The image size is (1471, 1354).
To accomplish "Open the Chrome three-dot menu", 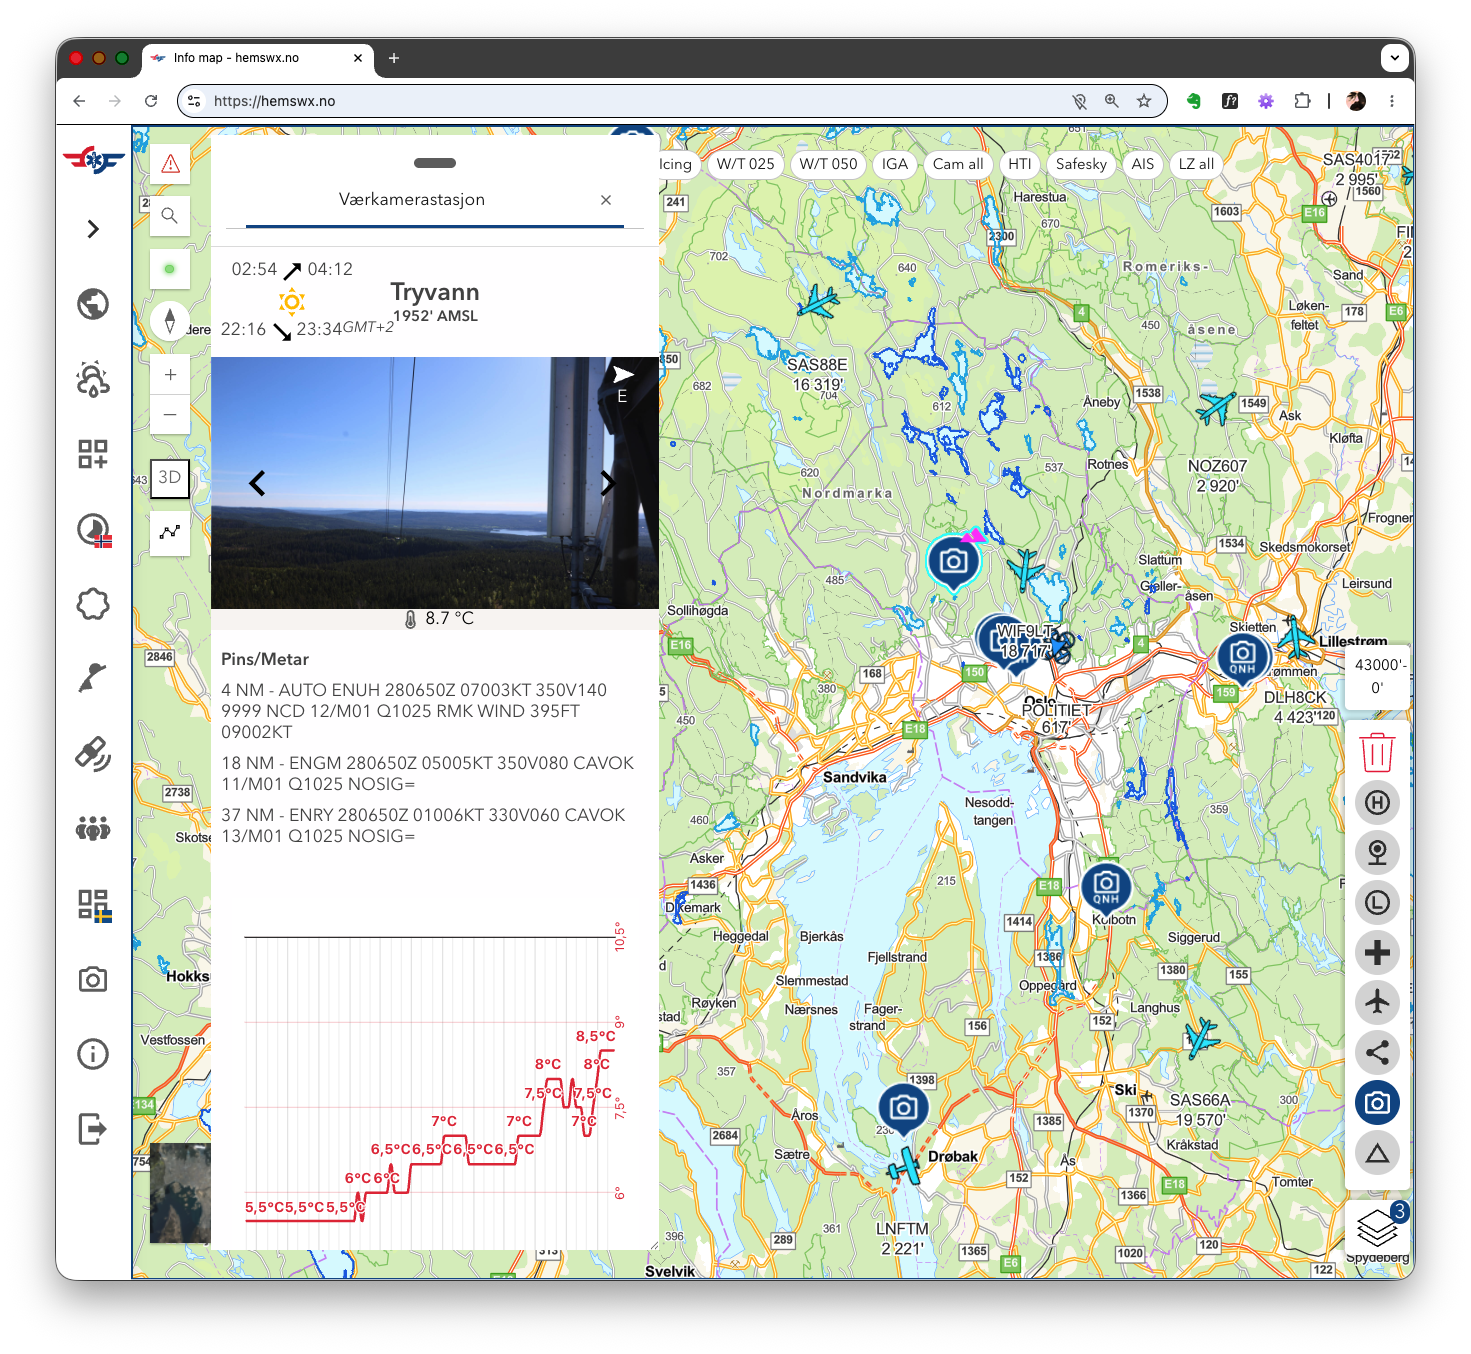I will pyautogui.click(x=1392, y=101).
